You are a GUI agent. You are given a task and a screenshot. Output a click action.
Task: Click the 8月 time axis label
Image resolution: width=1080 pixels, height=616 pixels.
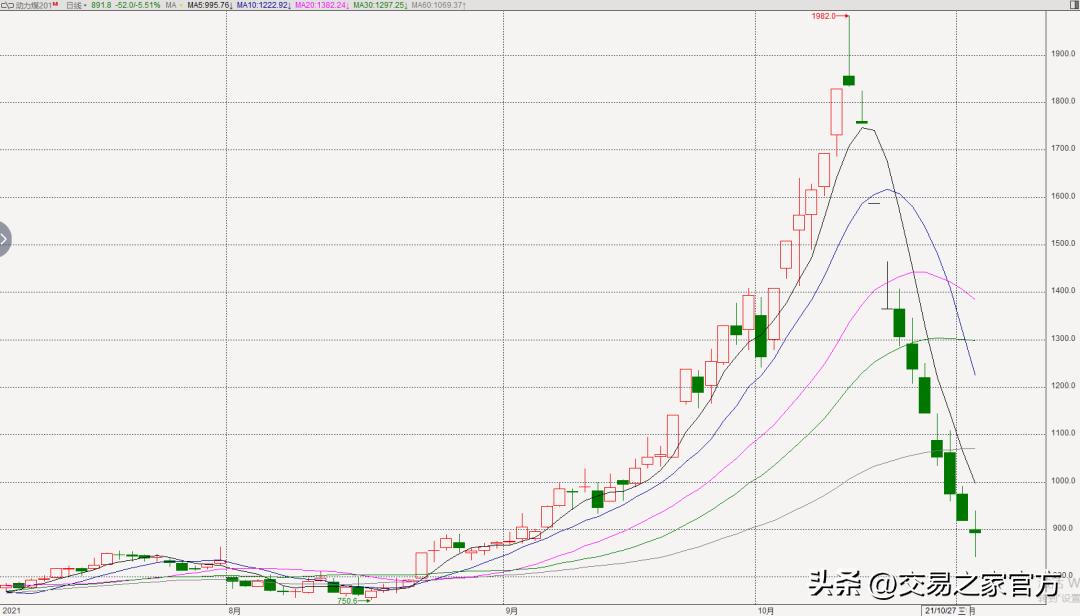(234, 610)
